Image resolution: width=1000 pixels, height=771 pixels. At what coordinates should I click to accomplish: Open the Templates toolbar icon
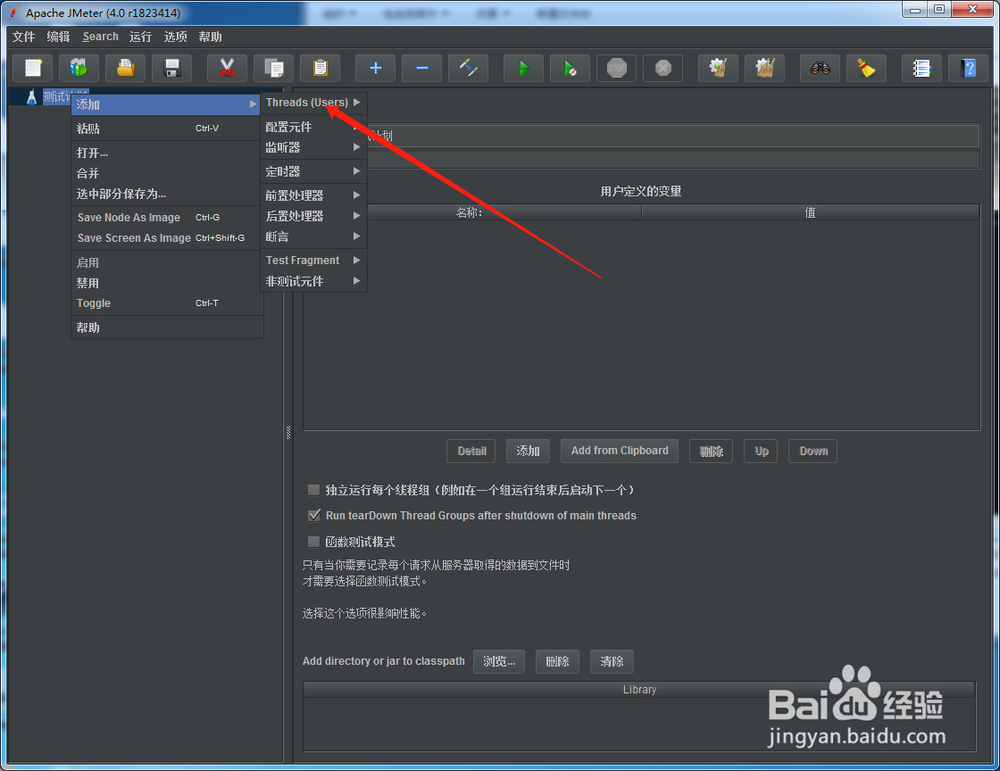pos(79,68)
